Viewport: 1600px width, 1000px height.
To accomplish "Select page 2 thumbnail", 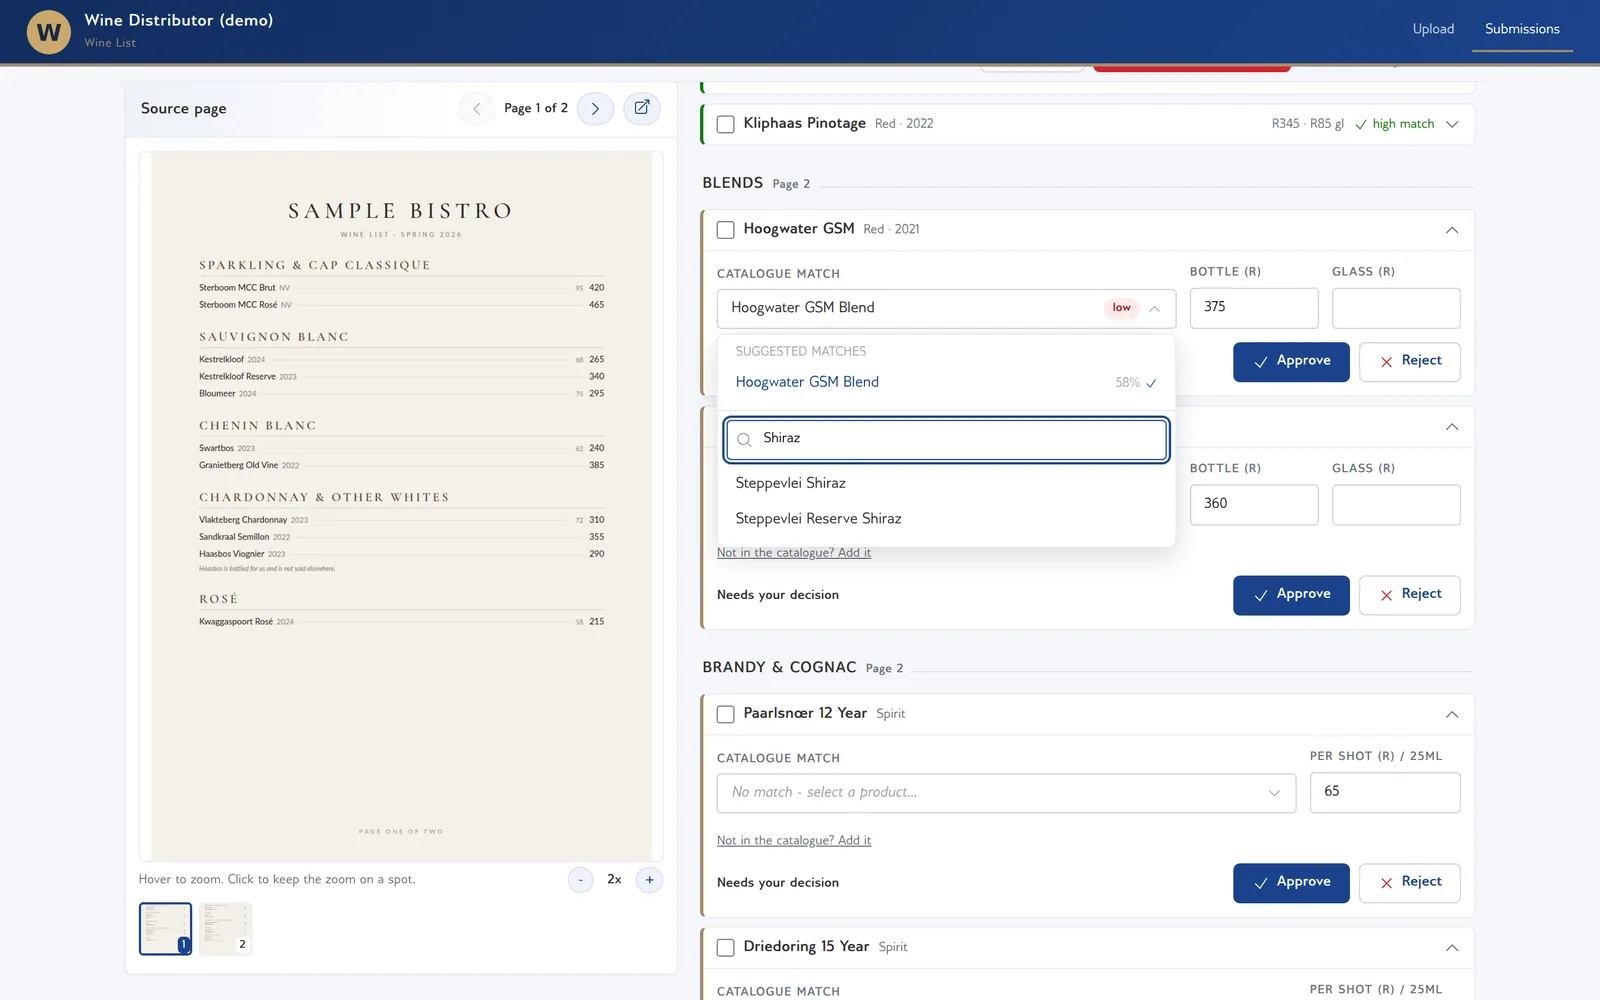I will [225, 929].
